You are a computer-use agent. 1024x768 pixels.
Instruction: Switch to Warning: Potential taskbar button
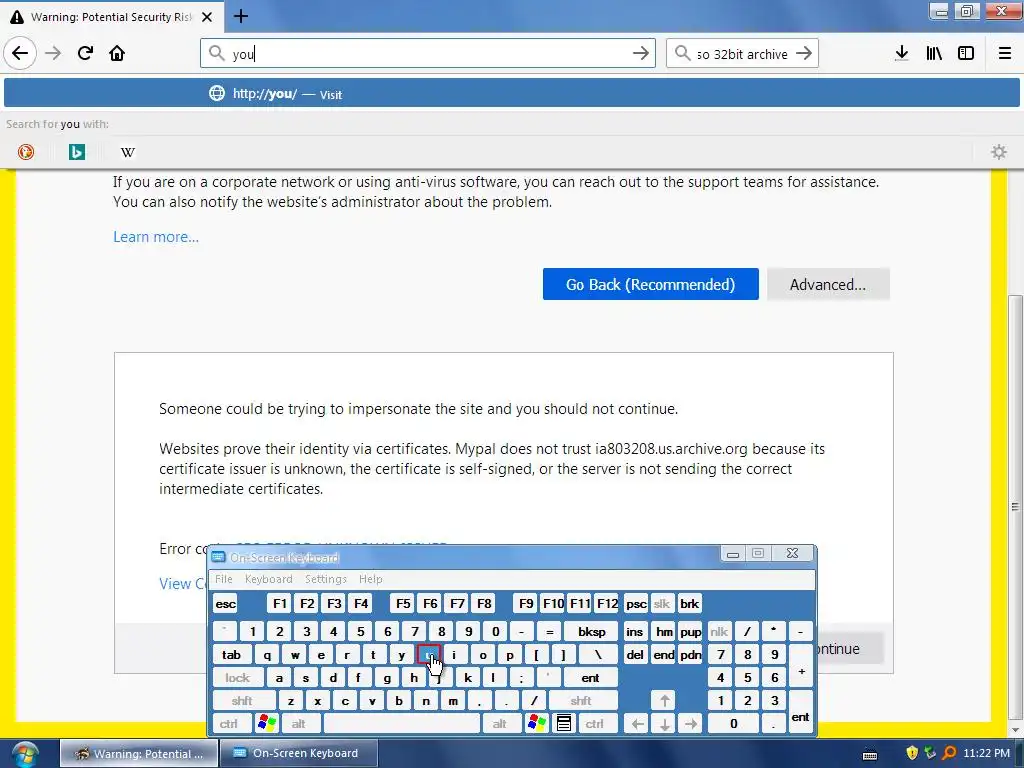(138, 753)
